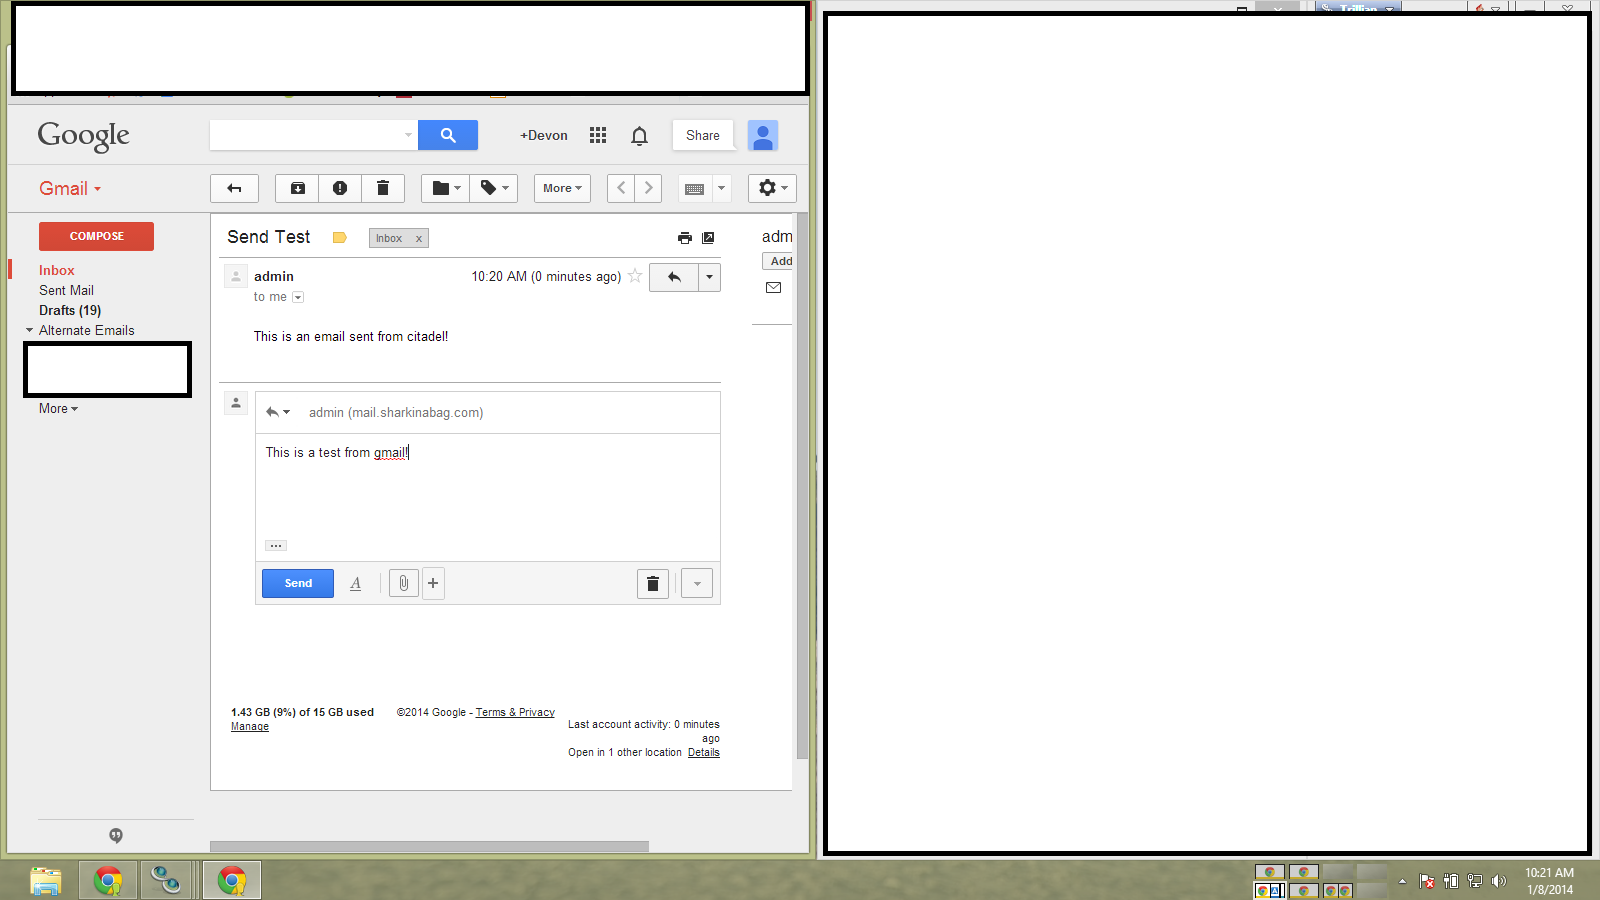Open the Gmail dropdown menu
This screenshot has width=1600, height=900.
pos(70,188)
